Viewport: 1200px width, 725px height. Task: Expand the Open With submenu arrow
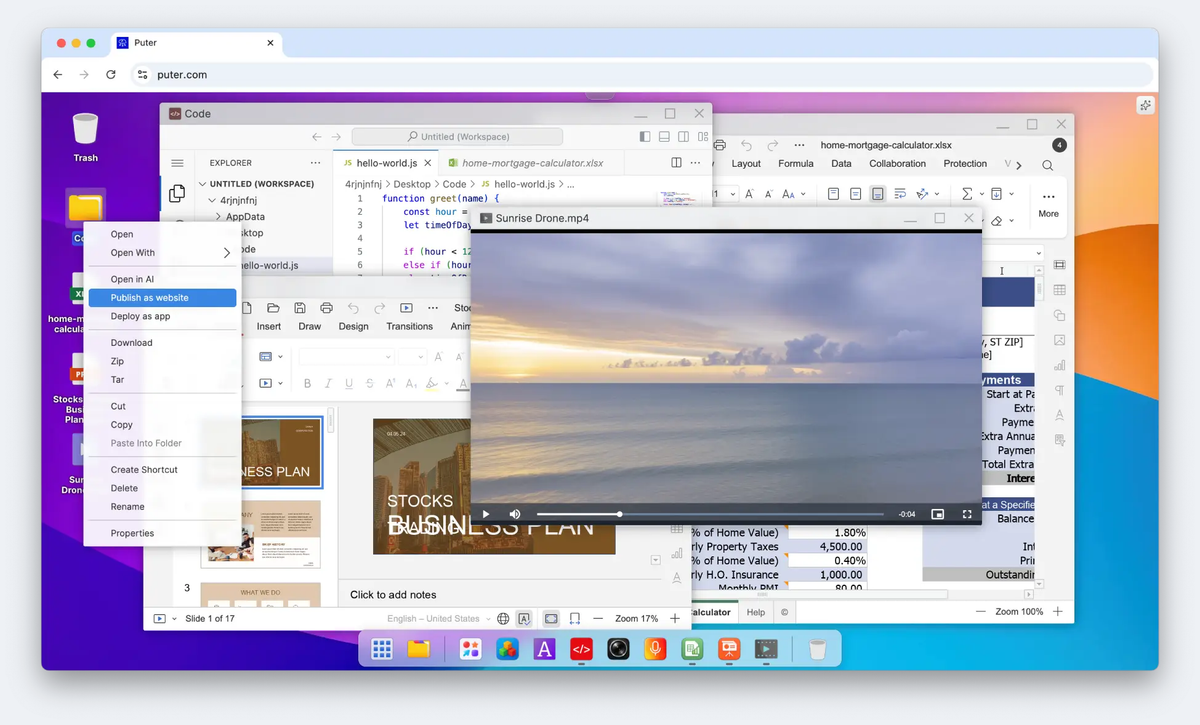pos(227,253)
